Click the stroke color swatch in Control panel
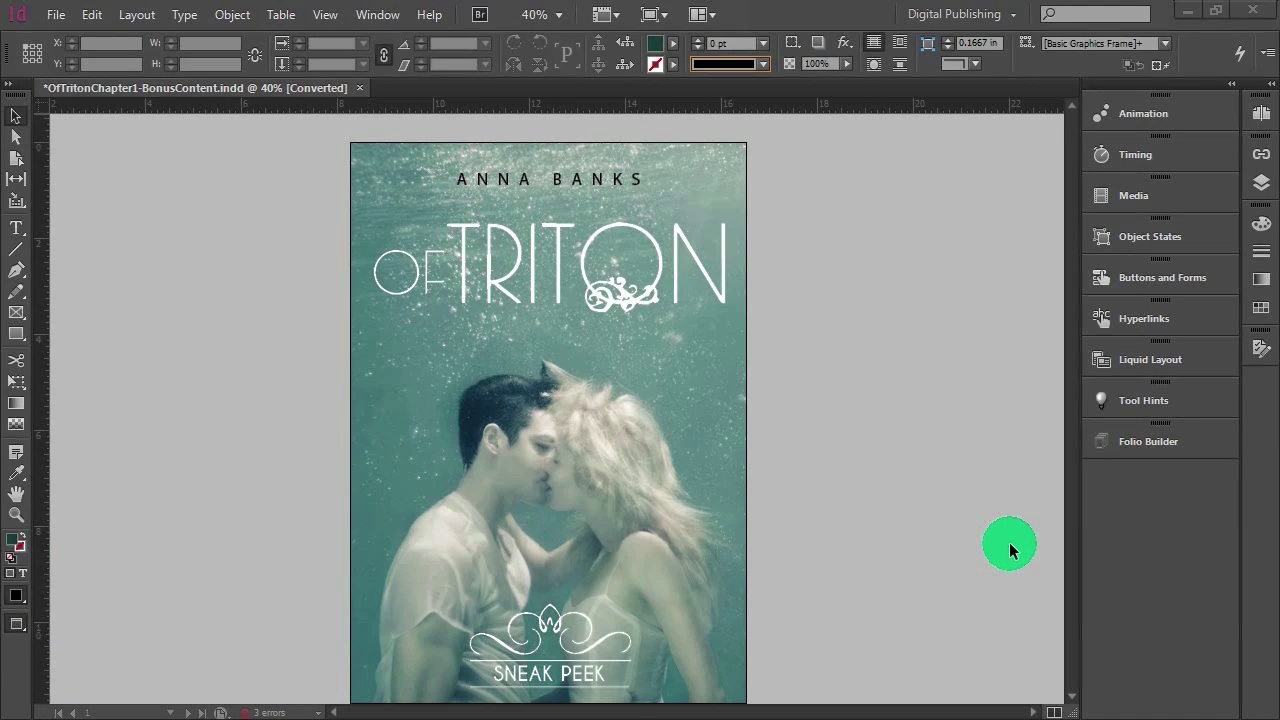Screen dimensions: 1280x720 [655, 64]
